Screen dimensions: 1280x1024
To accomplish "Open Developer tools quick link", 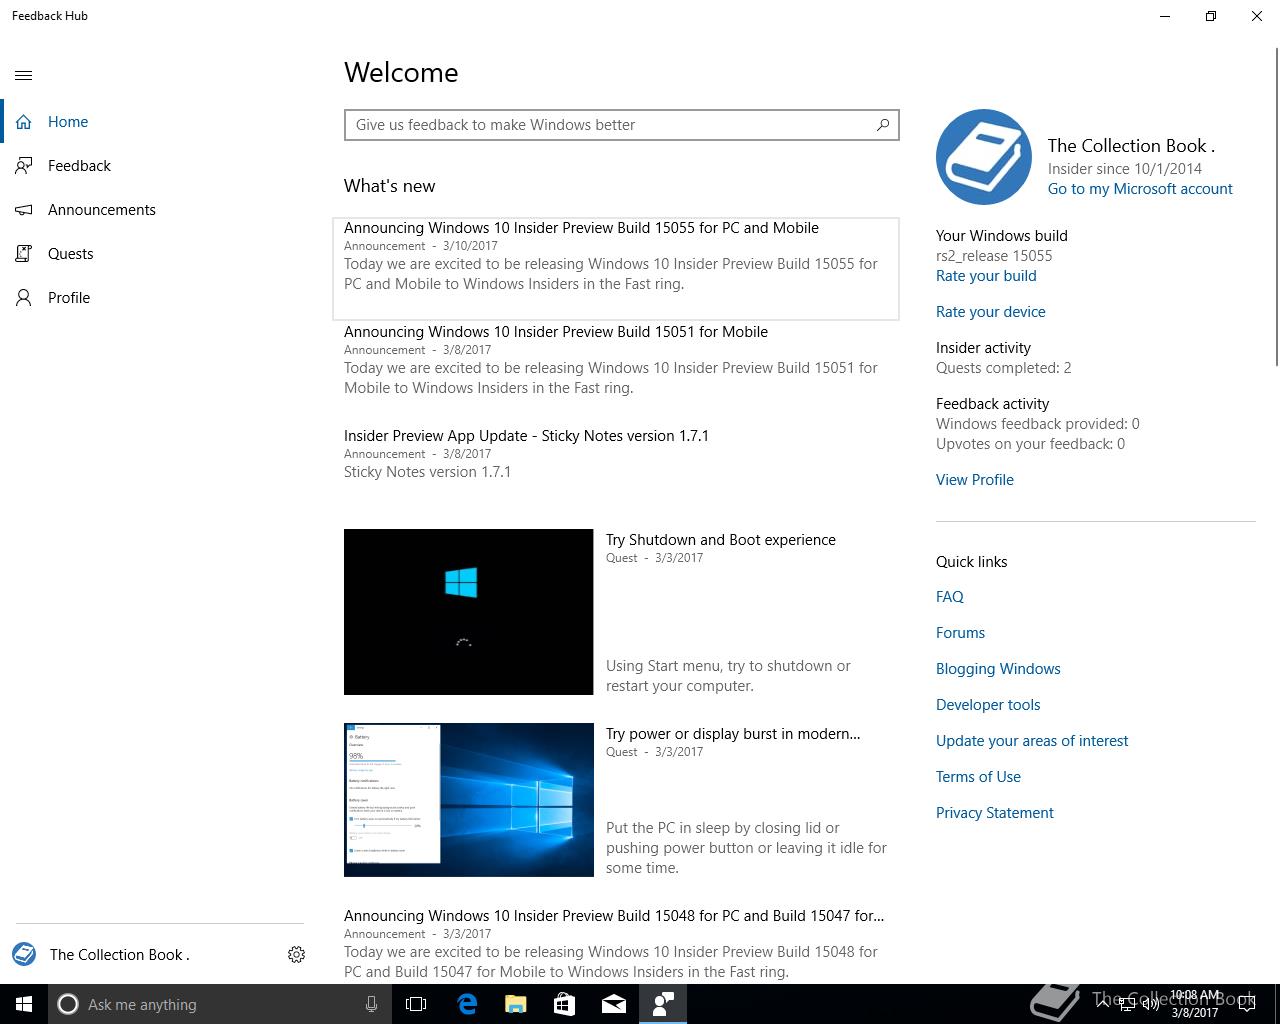I will pyautogui.click(x=988, y=705).
